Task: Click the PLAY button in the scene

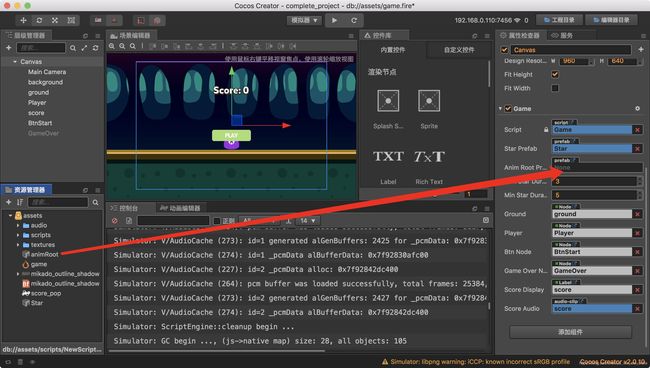Action: [231, 136]
